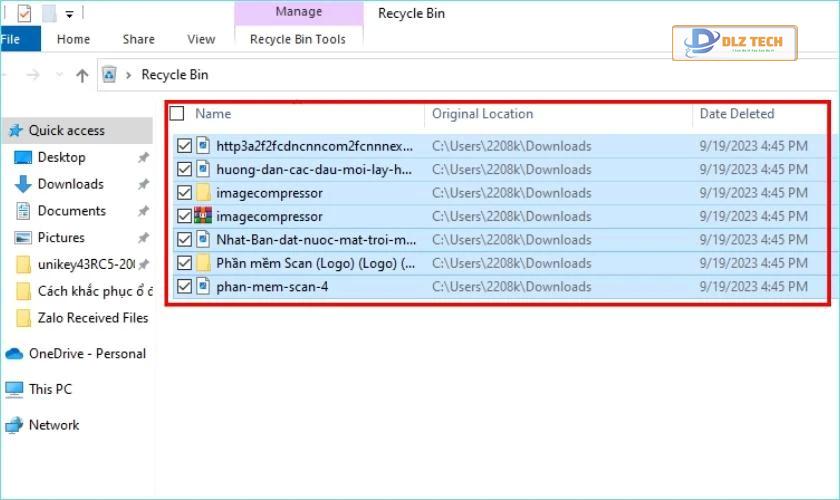Click Date Deleted of huong-dan-cac-dau-moi-lay-h row

[x=753, y=169]
